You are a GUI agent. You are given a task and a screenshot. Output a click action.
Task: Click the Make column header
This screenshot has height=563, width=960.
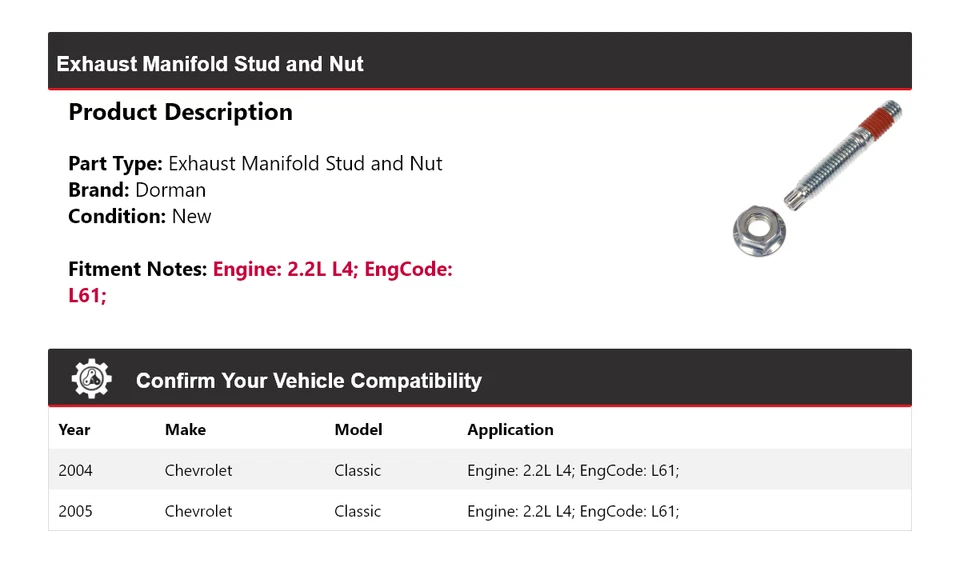coord(185,430)
